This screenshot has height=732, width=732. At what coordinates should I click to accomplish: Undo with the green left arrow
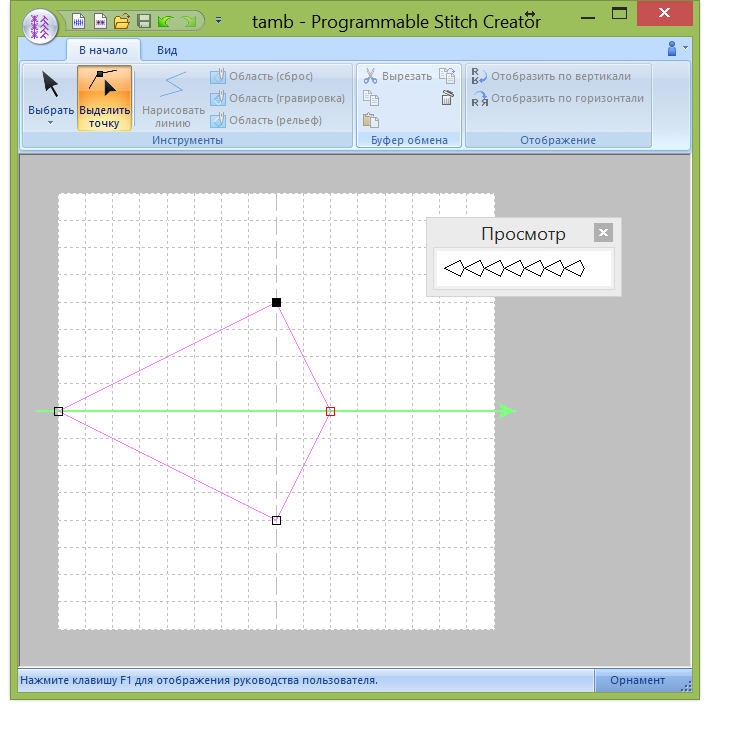pyautogui.click(x=166, y=21)
